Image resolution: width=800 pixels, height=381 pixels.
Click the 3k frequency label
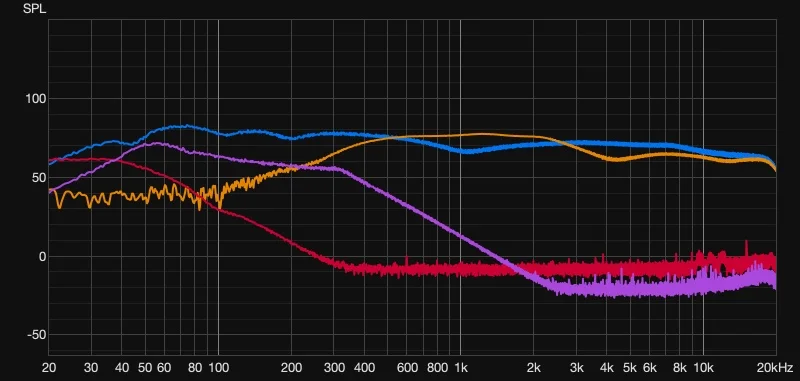coord(577,367)
